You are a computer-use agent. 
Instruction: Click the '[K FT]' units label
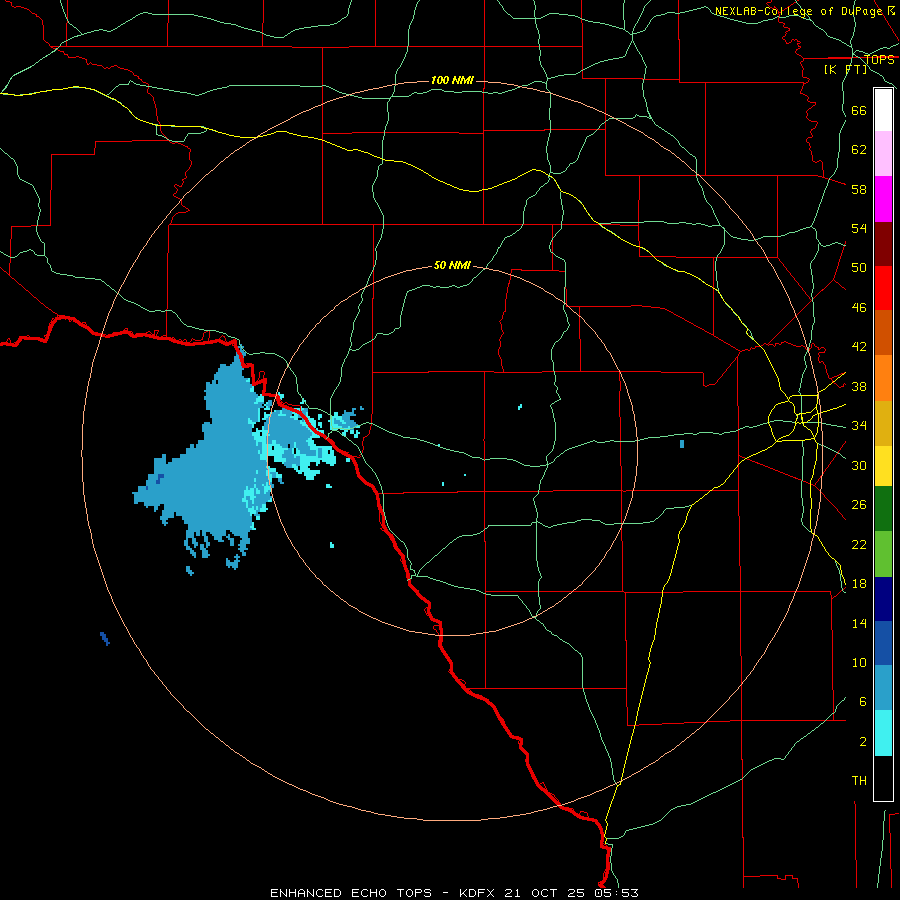(845, 69)
